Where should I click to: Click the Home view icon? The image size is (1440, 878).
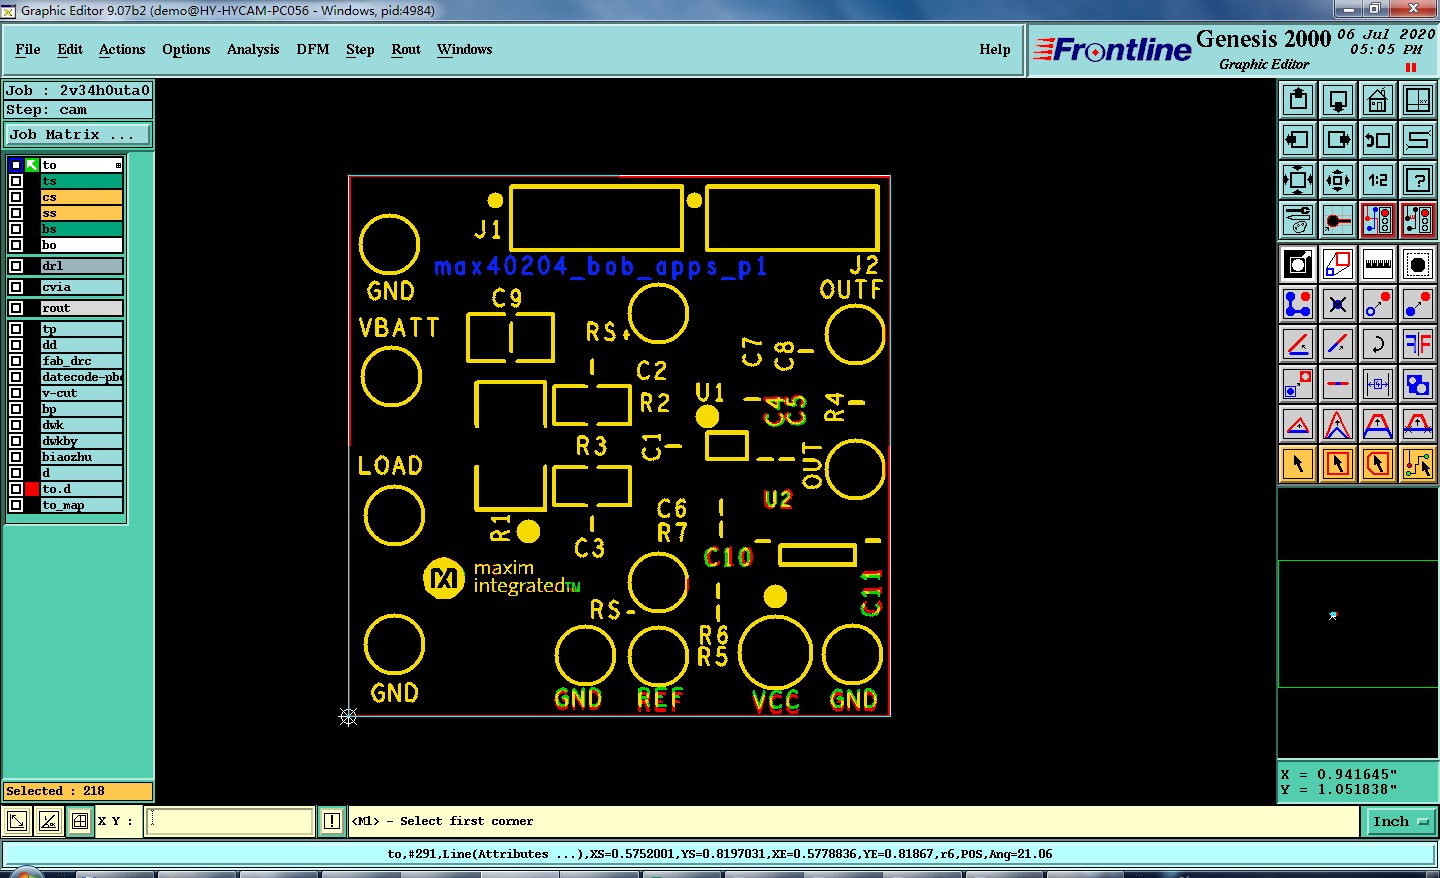[x=1378, y=100]
